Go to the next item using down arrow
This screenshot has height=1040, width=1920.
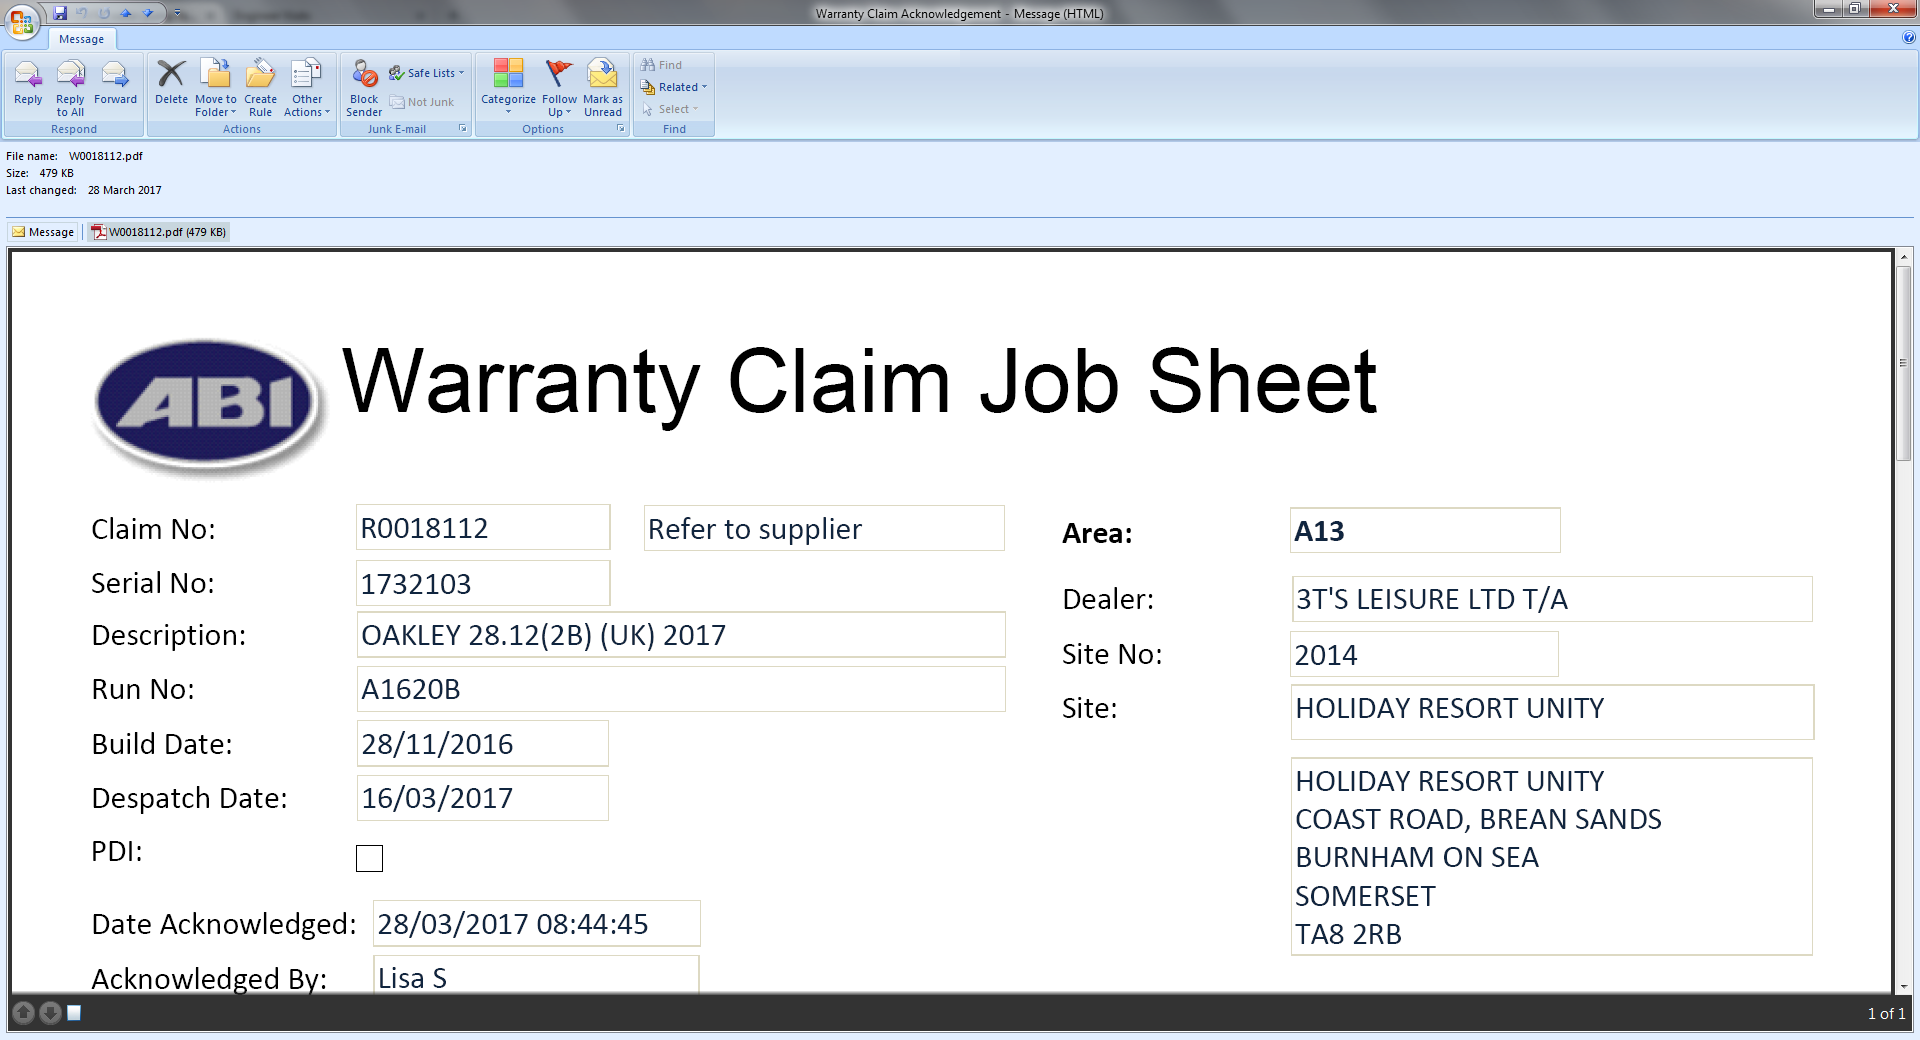tap(148, 13)
